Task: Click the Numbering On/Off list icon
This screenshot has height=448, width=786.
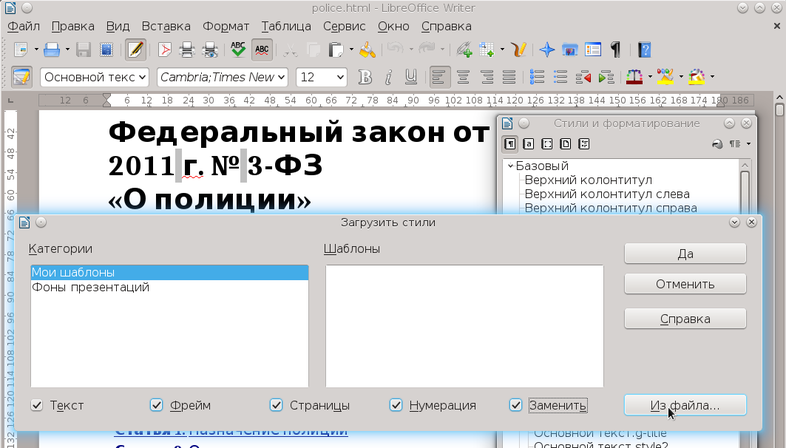Action: pyautogui.click(x=537, y=77)
